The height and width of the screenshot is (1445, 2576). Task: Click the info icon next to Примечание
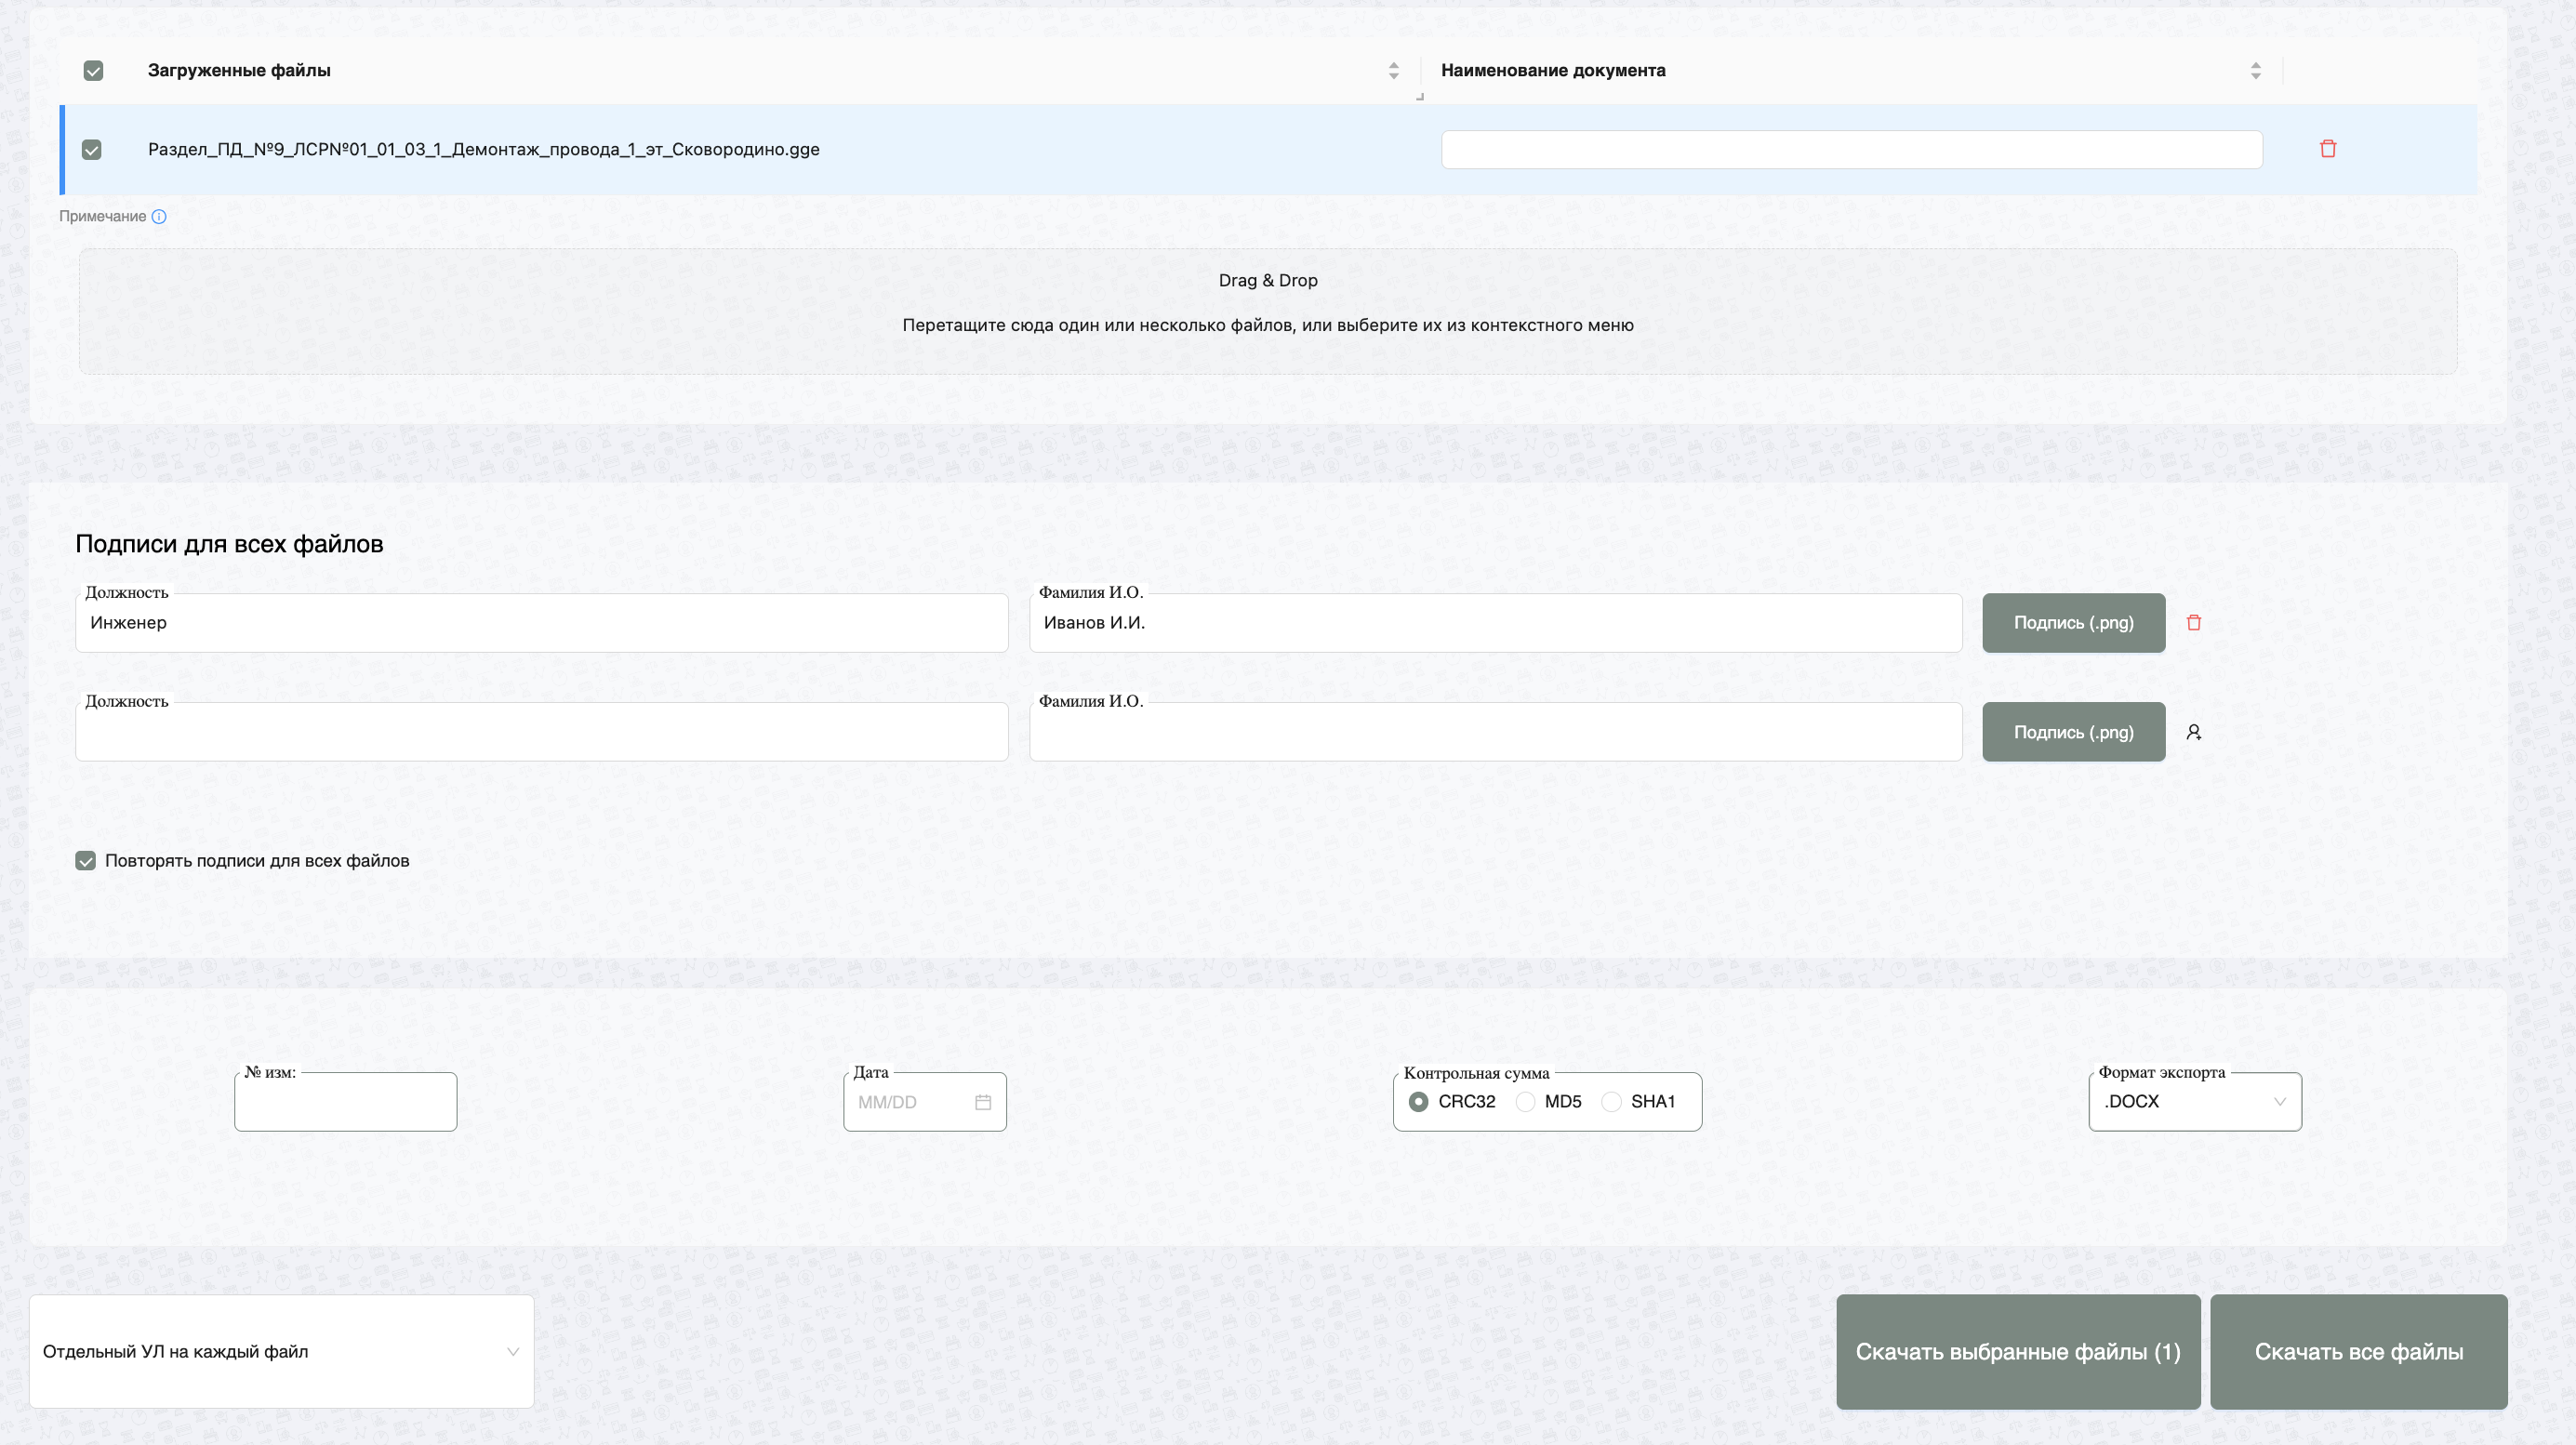click(159, 216)
